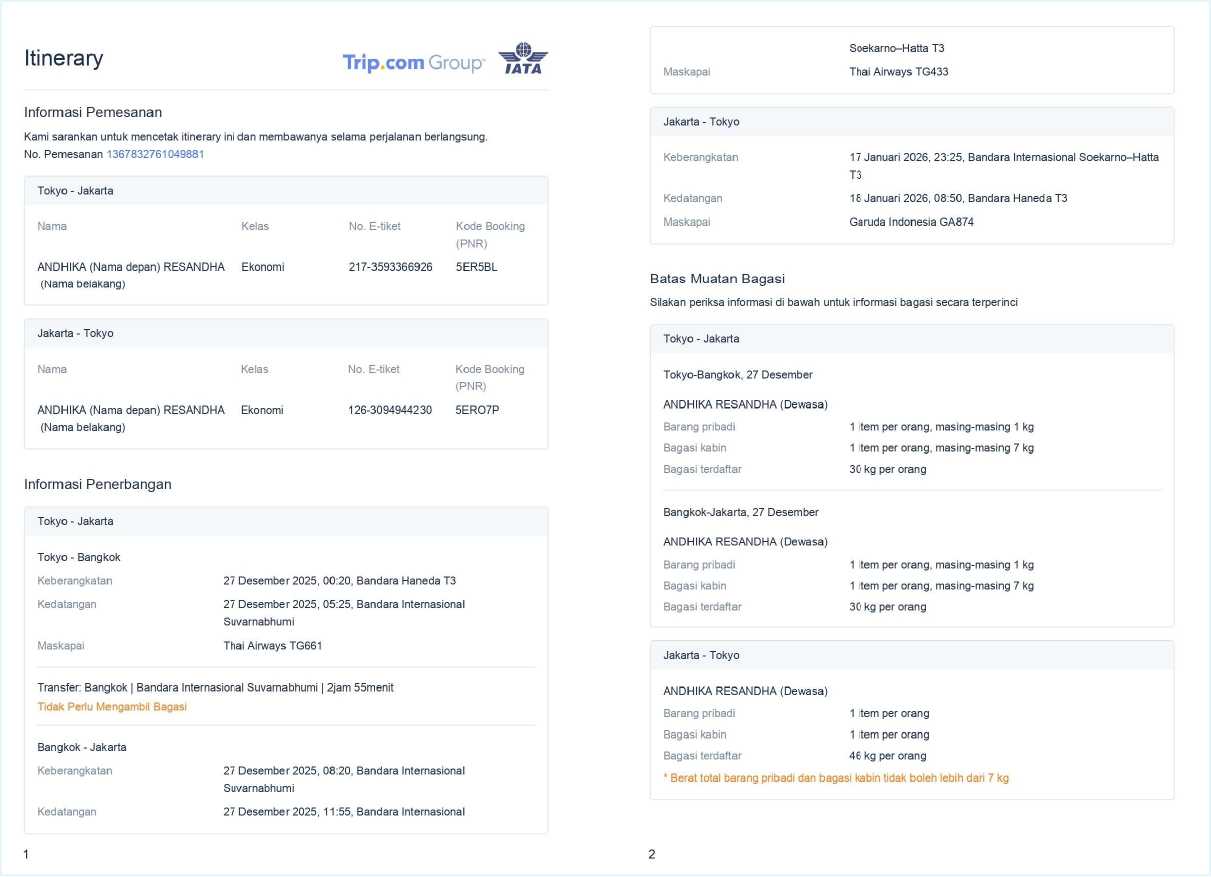The height and width of the screenshot is (877, 1211).
Task: Click the Itinerary page title
Action: 63,58
